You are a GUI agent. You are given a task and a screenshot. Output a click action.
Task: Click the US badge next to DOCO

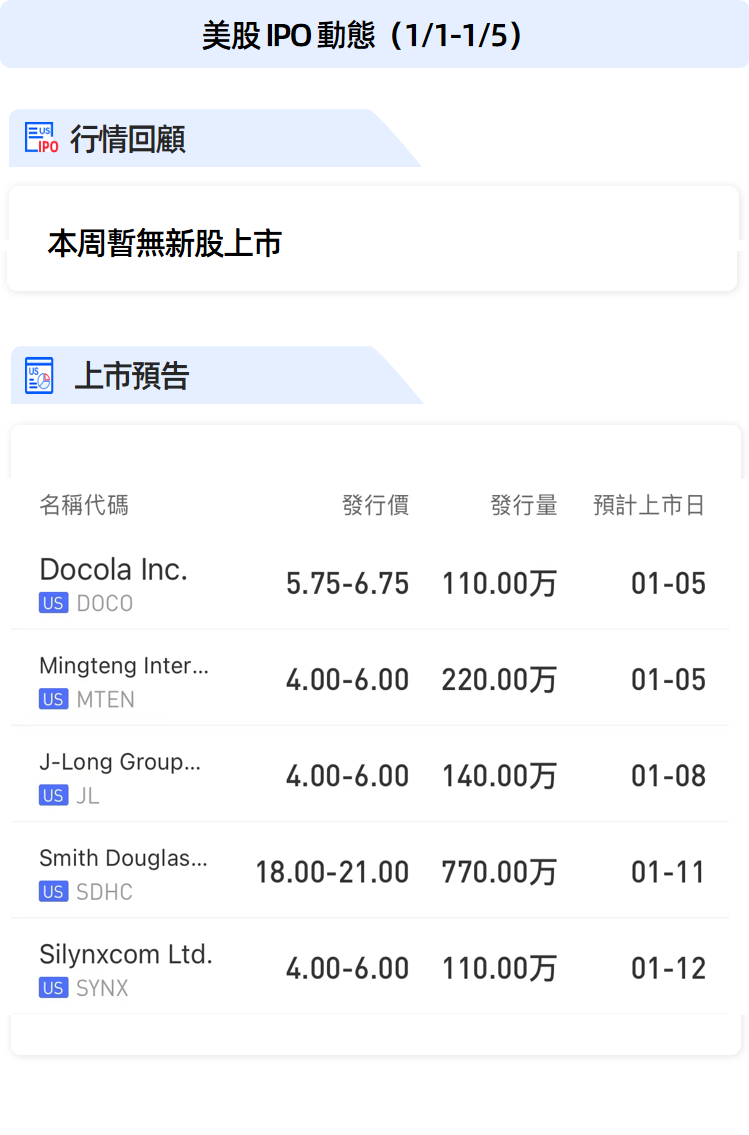point(53,603)
